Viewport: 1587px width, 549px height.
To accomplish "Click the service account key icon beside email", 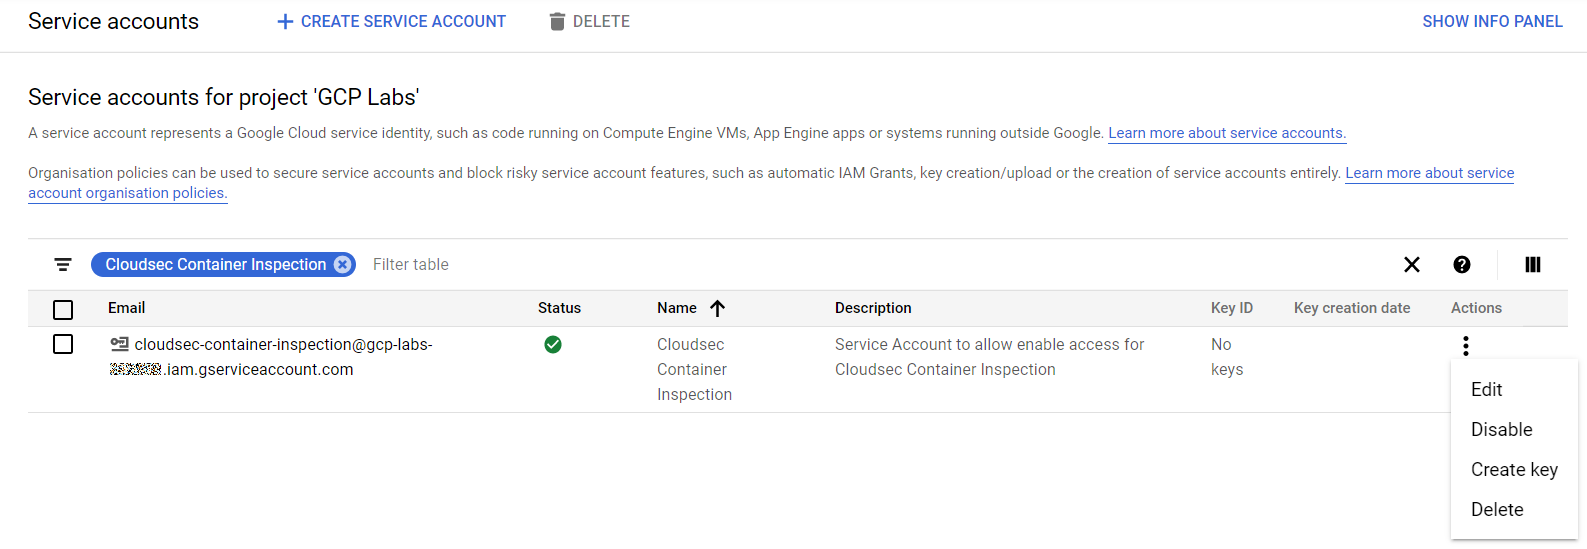I will 119,344.
